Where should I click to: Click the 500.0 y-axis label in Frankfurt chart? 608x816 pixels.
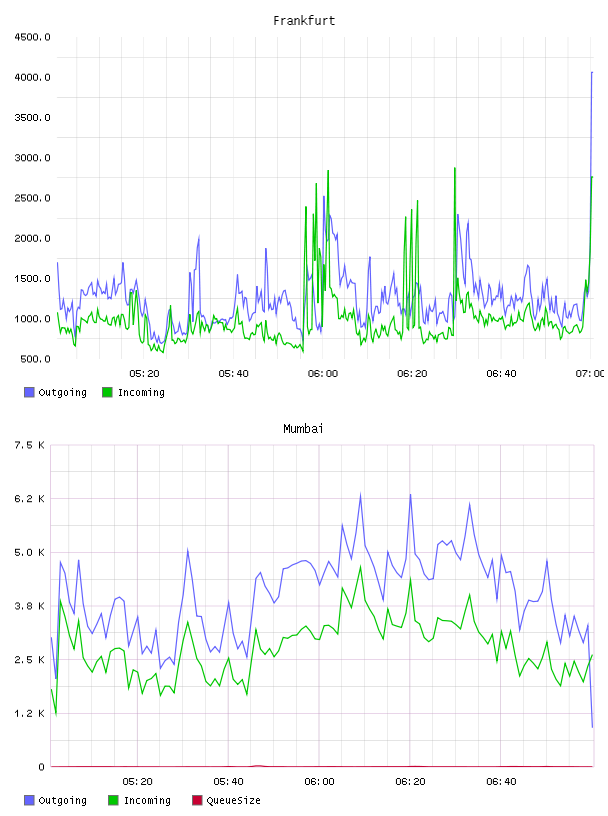tap(35, 359)
